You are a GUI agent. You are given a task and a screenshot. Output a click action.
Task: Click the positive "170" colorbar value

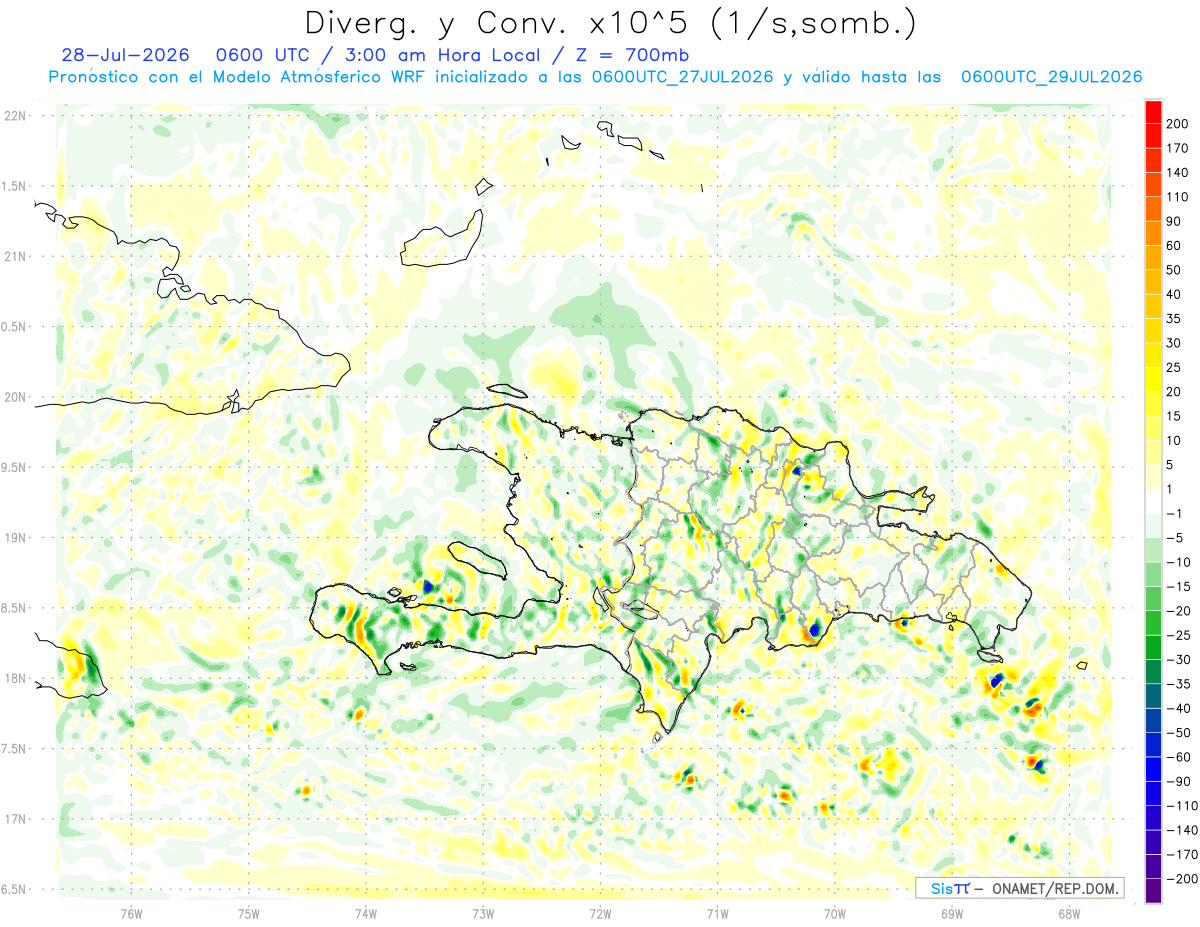pos(1177,148)
